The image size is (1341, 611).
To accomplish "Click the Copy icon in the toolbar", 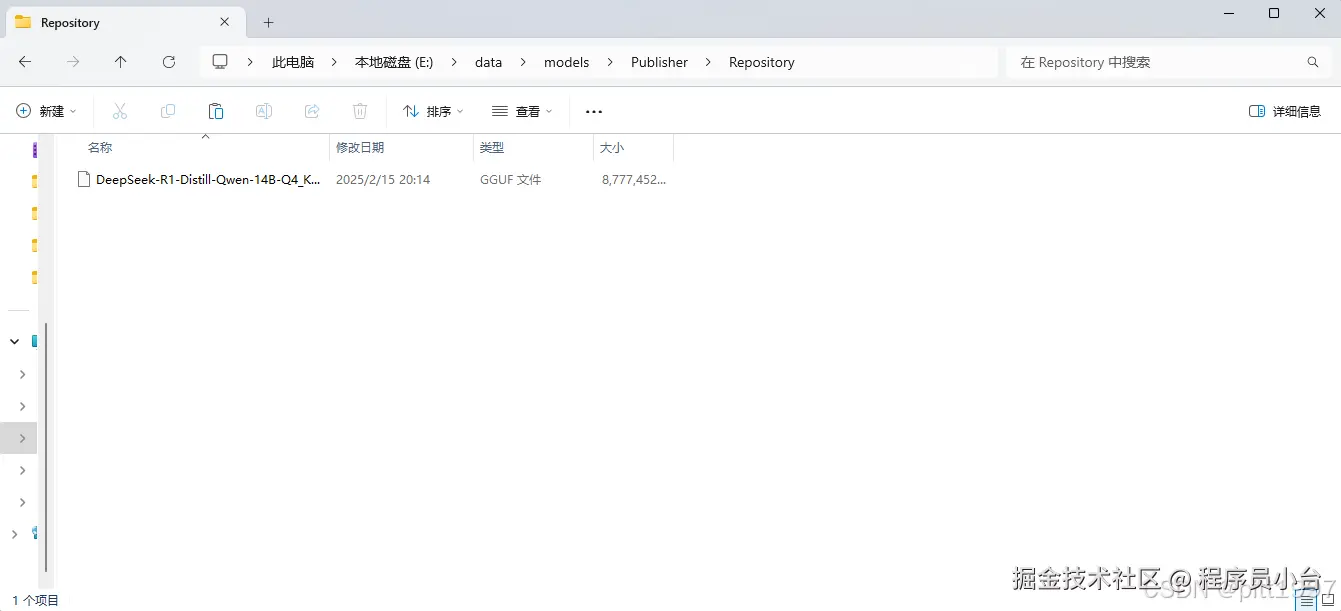I will [167, 111].
